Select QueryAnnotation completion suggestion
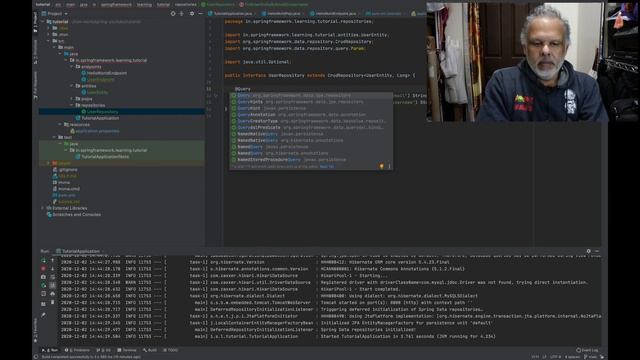The width and height of the screenshot is (640, 360). (x=311, y=115)
